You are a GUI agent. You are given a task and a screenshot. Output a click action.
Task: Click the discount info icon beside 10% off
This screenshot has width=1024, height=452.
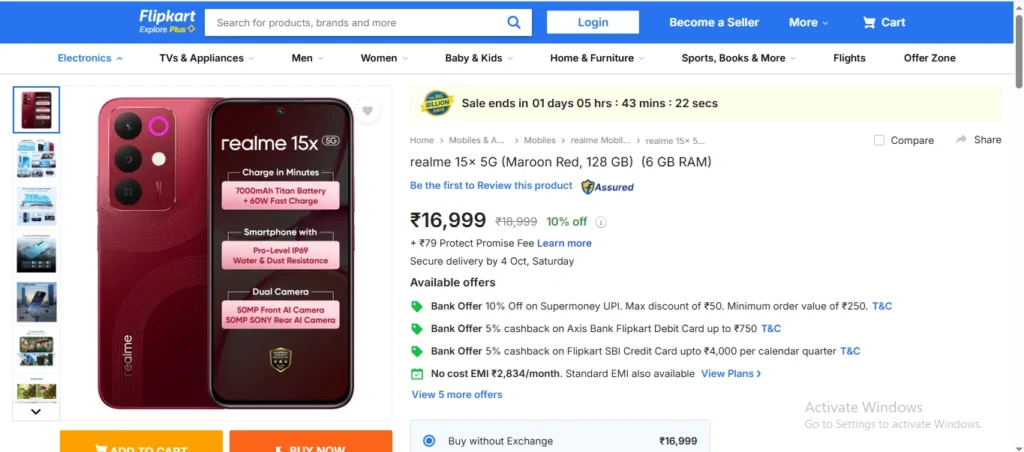601,222
